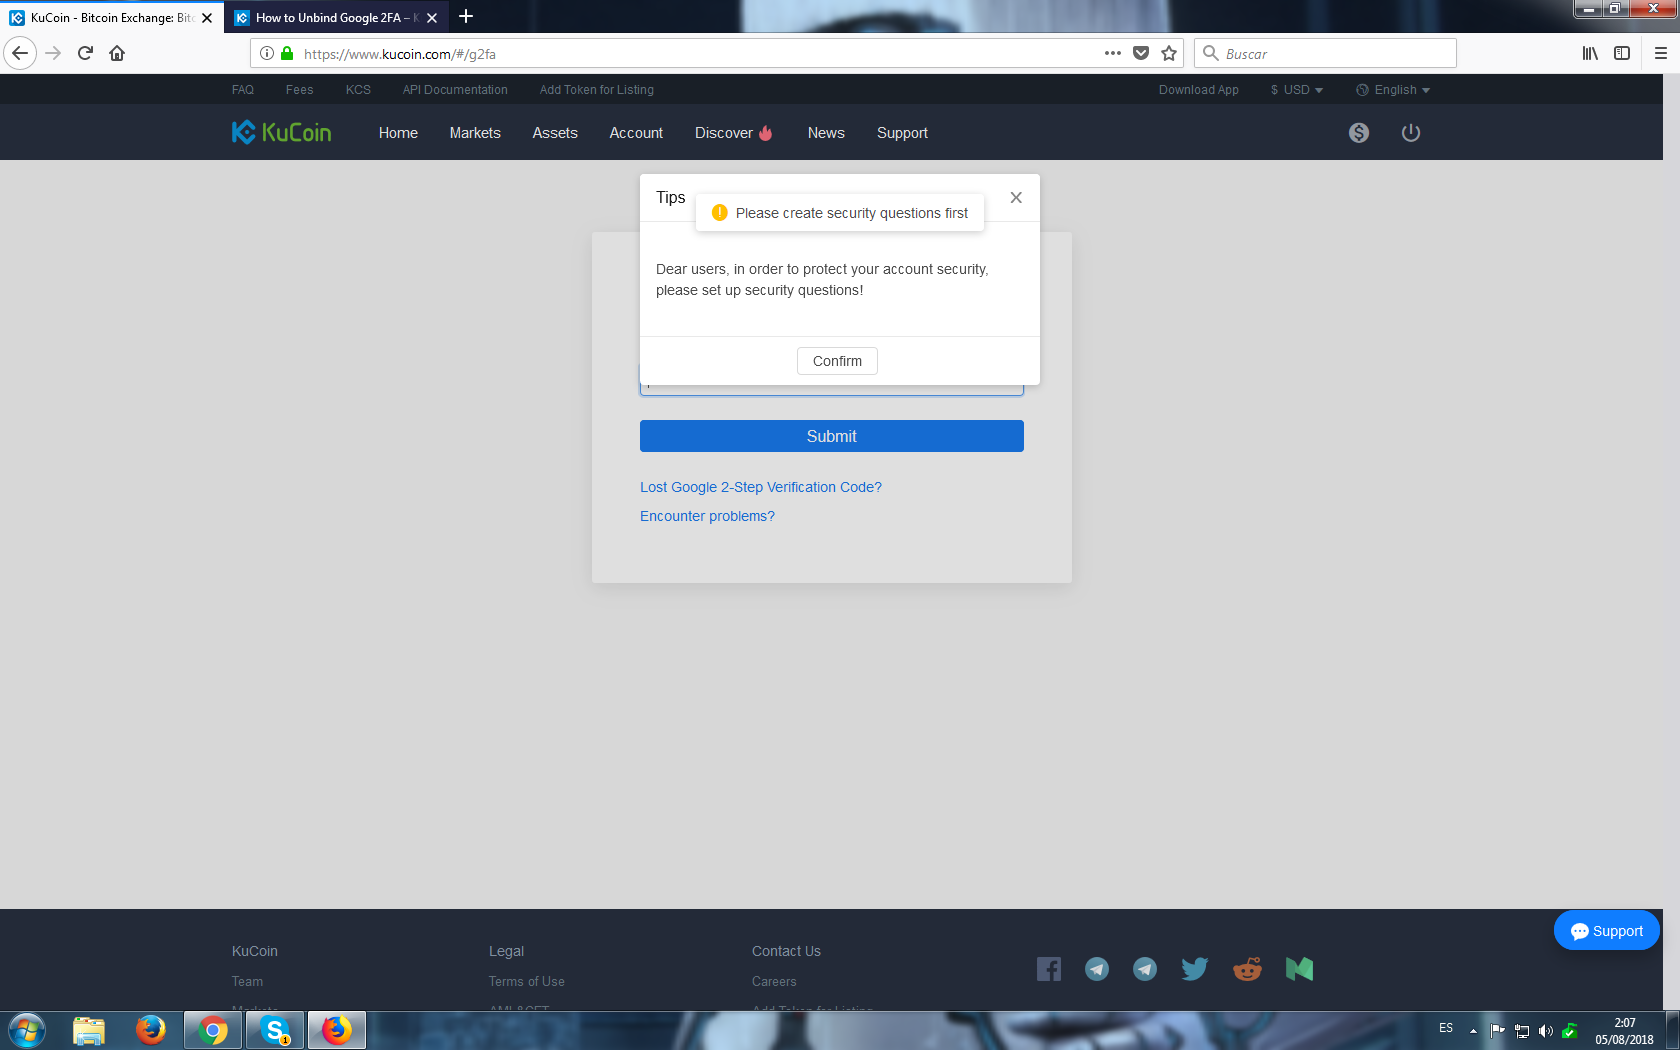1680x1050 pixels.
Task: Expand the English language dropdown
Action: click(1393, 90)
